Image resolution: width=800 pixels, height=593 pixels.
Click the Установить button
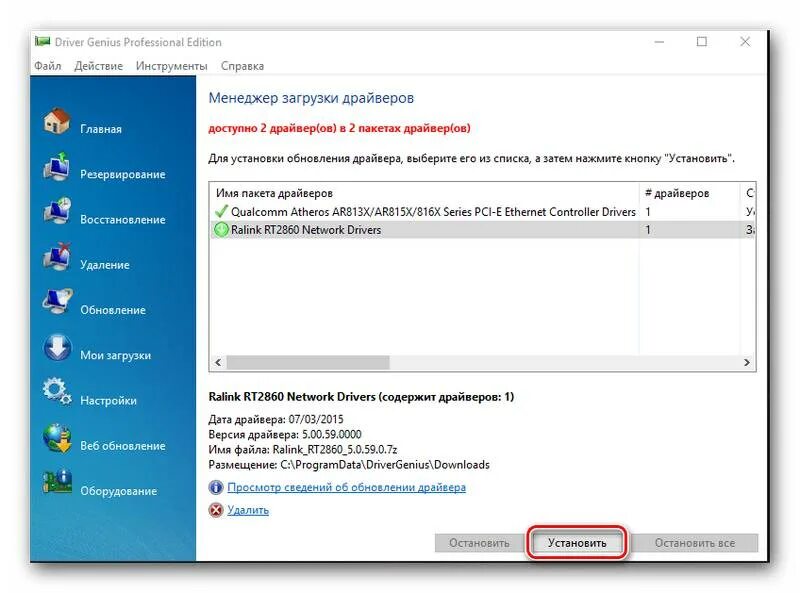point(577,543)
